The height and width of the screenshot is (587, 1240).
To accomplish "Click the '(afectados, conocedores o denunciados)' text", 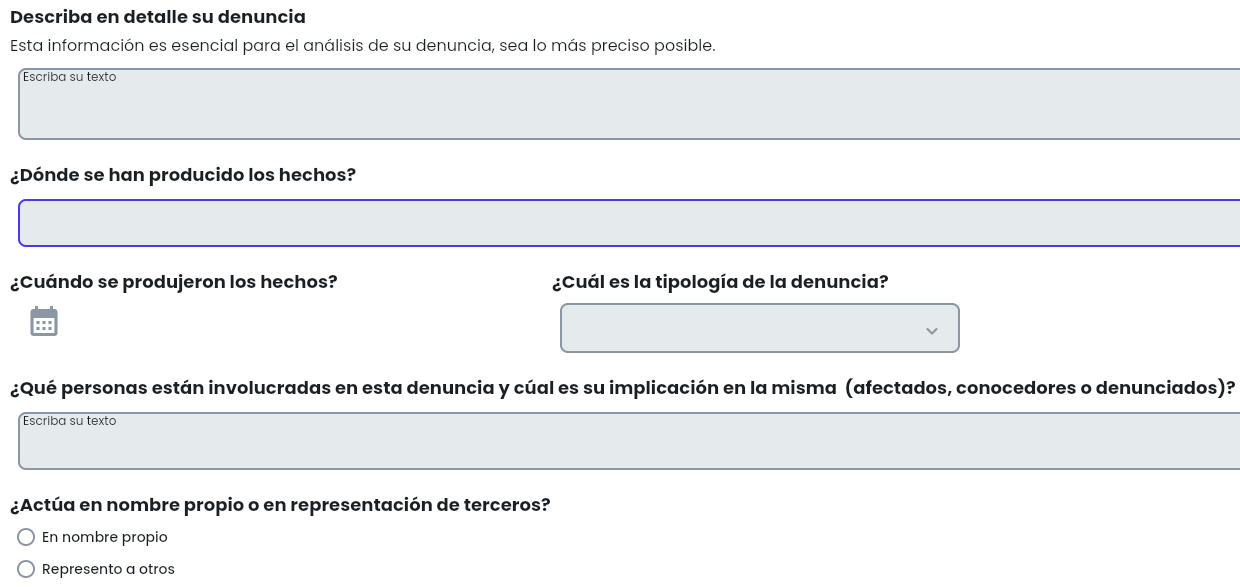I will point(1040,388).
